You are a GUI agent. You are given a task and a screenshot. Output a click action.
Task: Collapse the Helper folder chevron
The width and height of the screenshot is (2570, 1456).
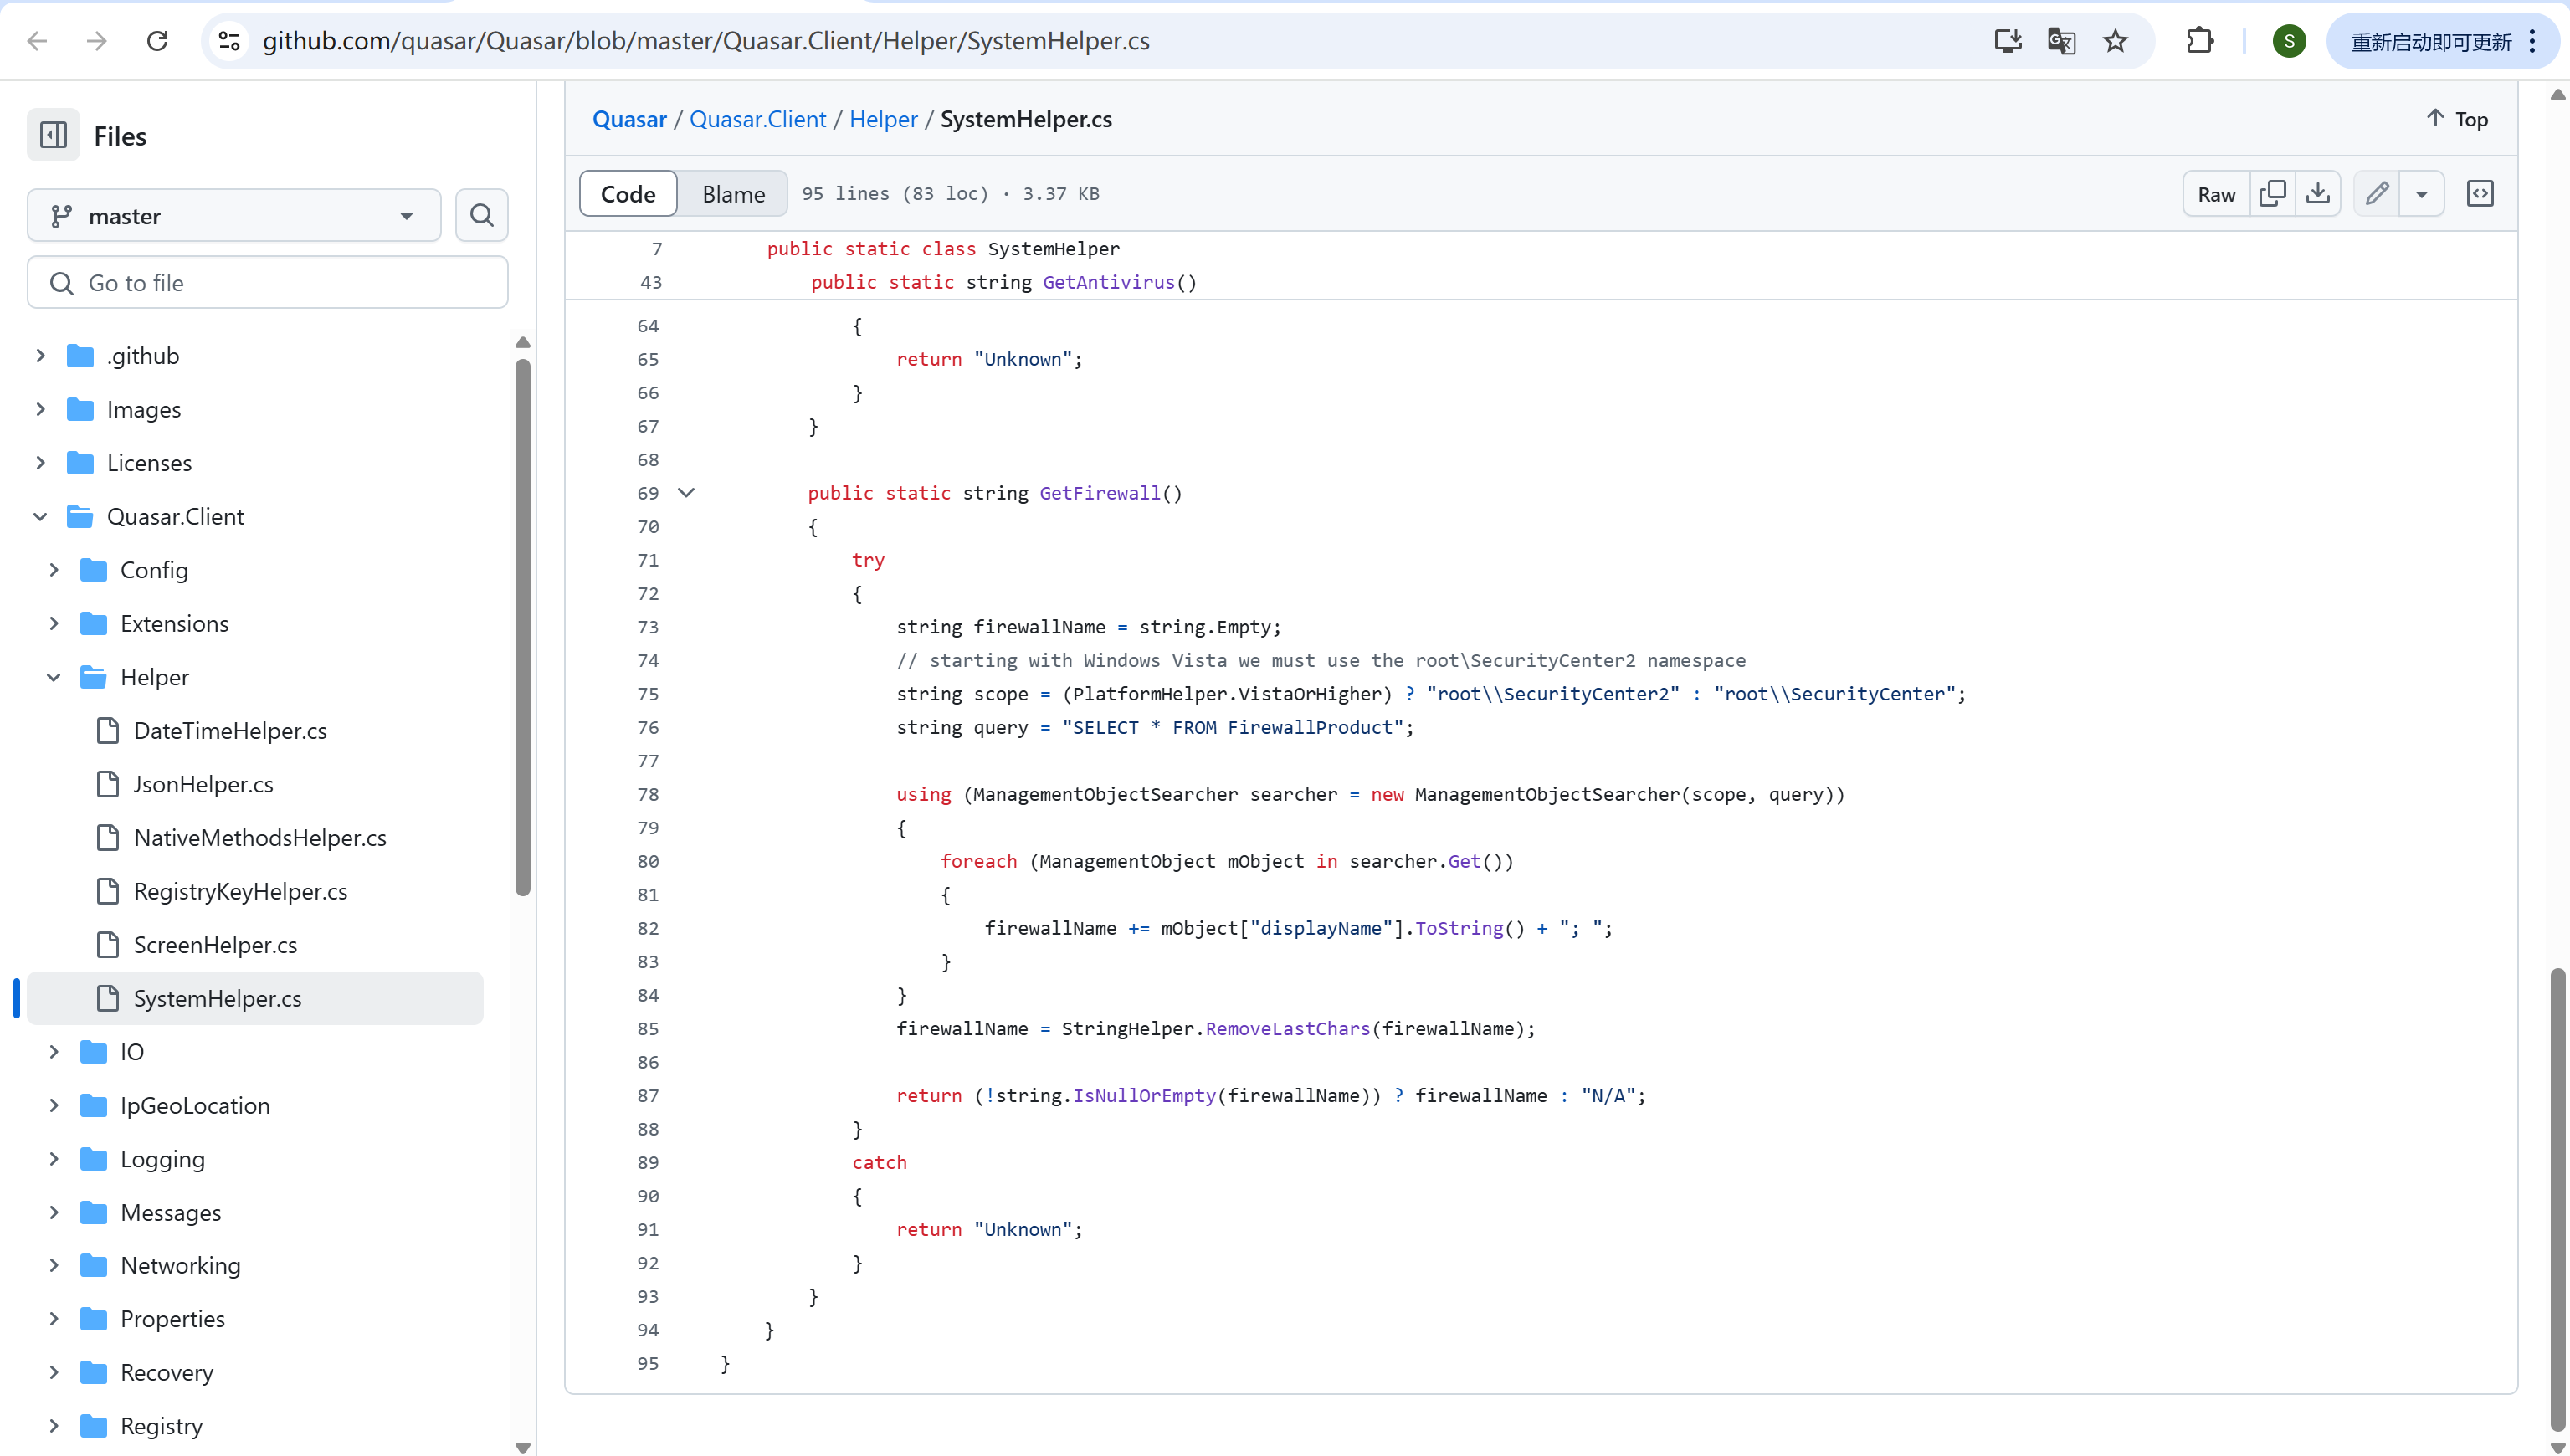[x=54, y=677]
